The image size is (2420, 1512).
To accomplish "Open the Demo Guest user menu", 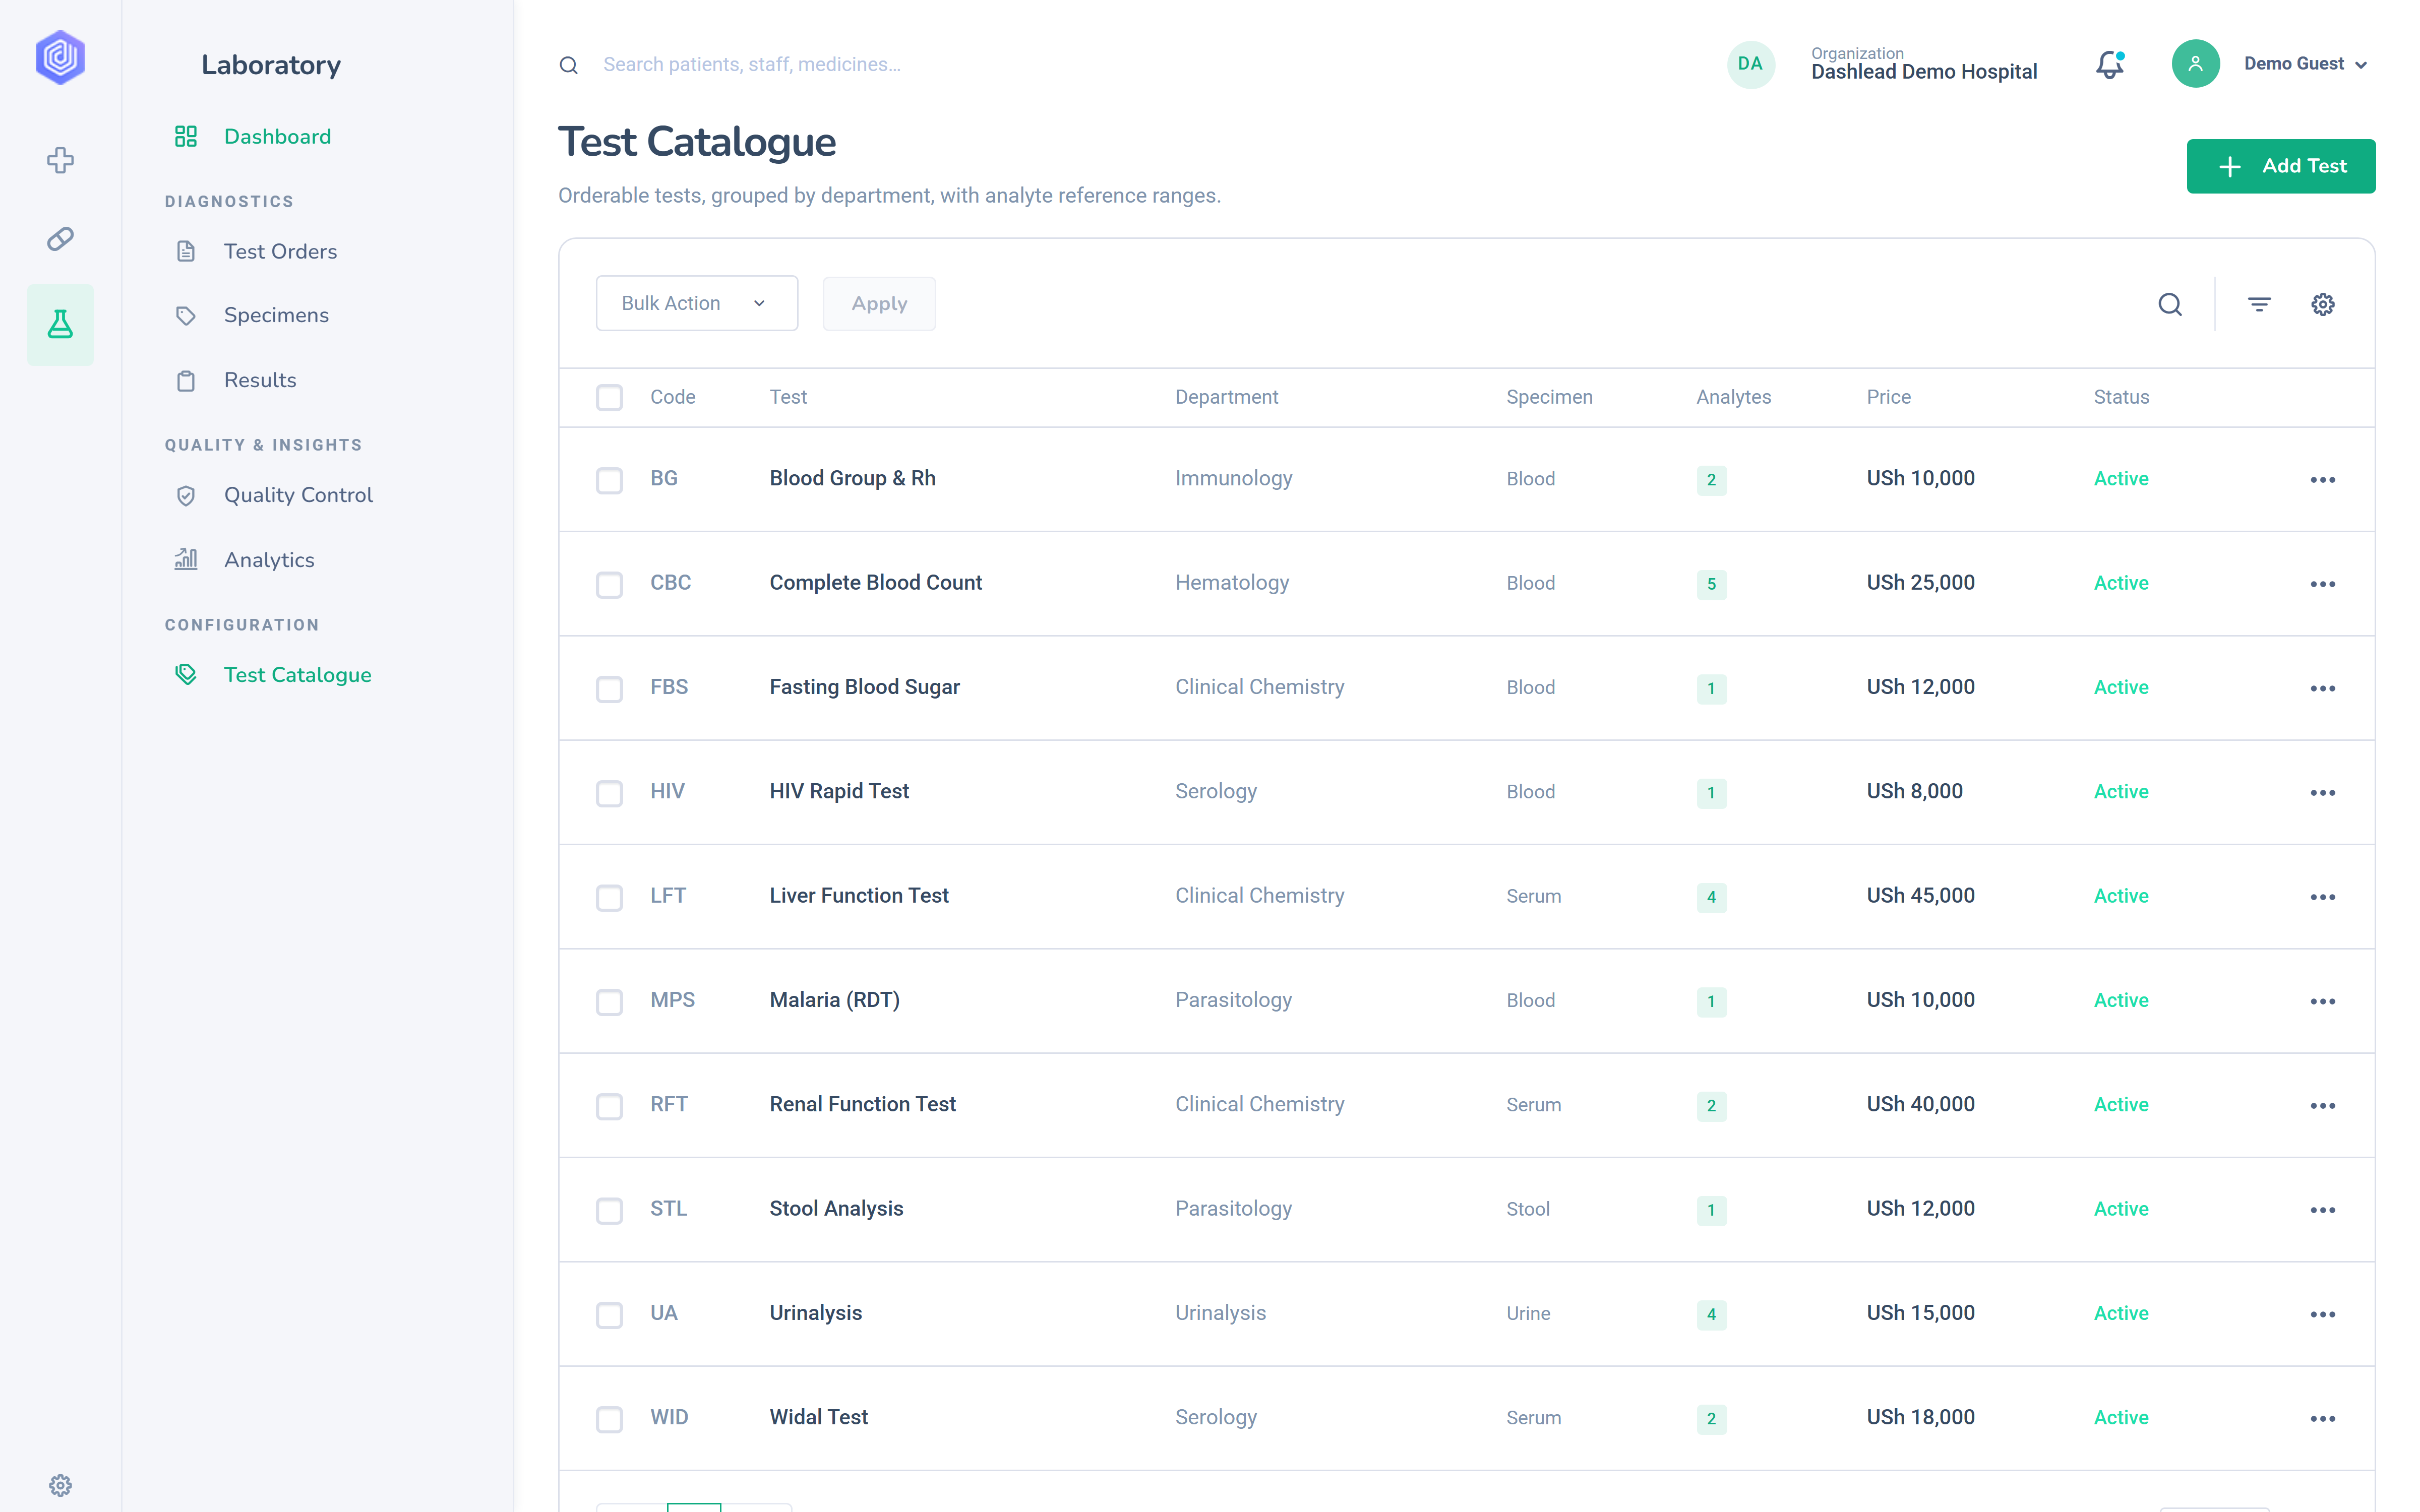I will 2305,64.
